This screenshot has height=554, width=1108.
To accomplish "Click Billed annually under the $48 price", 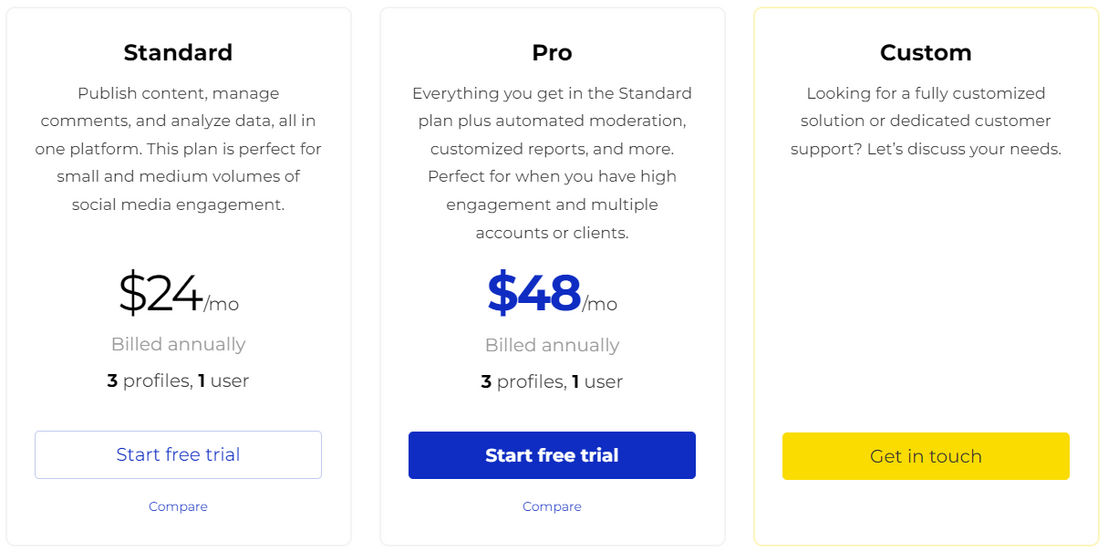I will (552, 346).
